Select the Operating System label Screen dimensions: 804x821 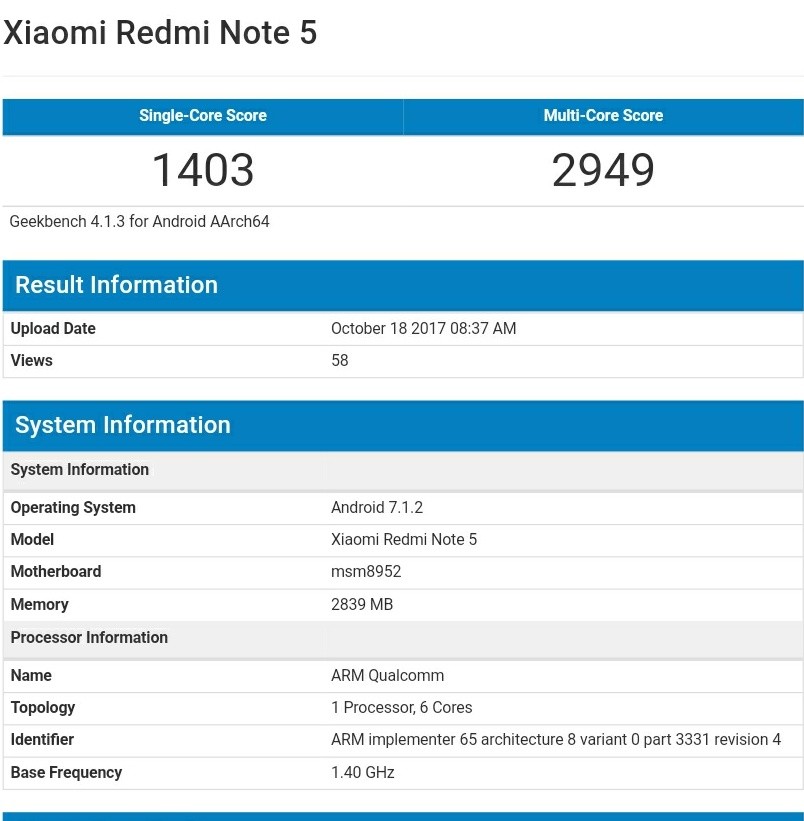point(73,508)
